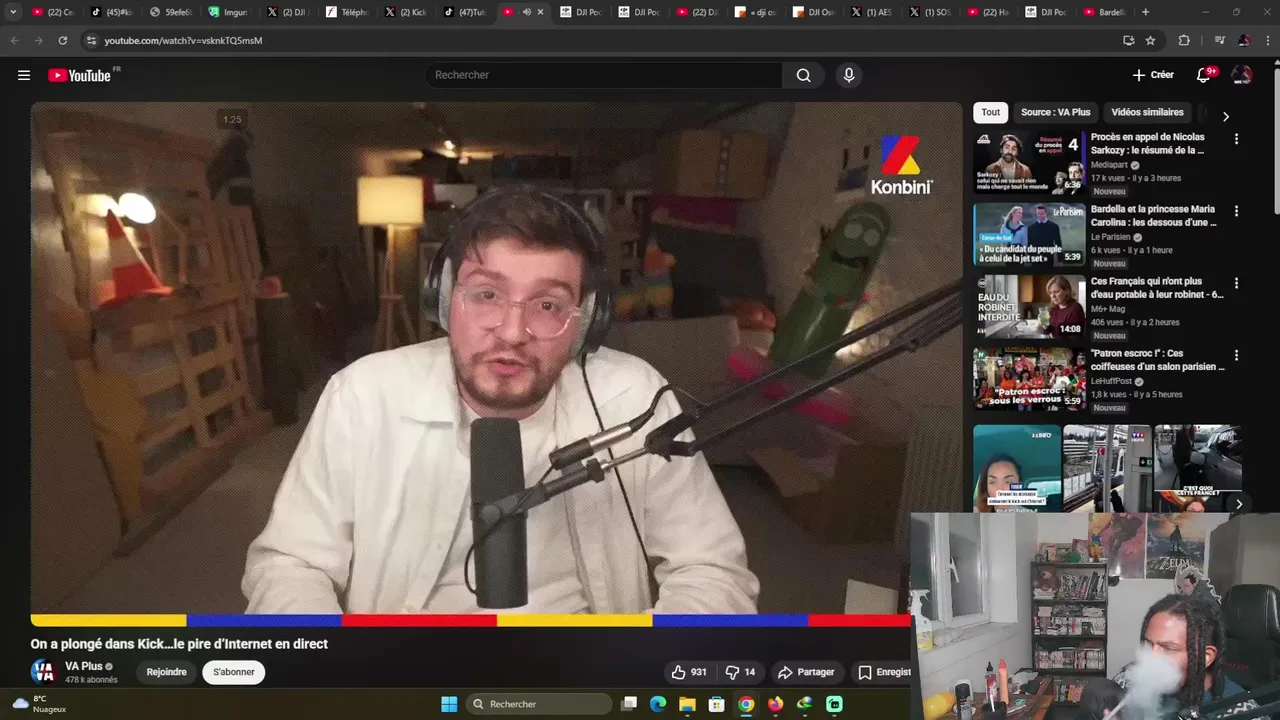1280x720 pixels.
Task: Open the YouTube guide hamburger menu
Action: 24,75
